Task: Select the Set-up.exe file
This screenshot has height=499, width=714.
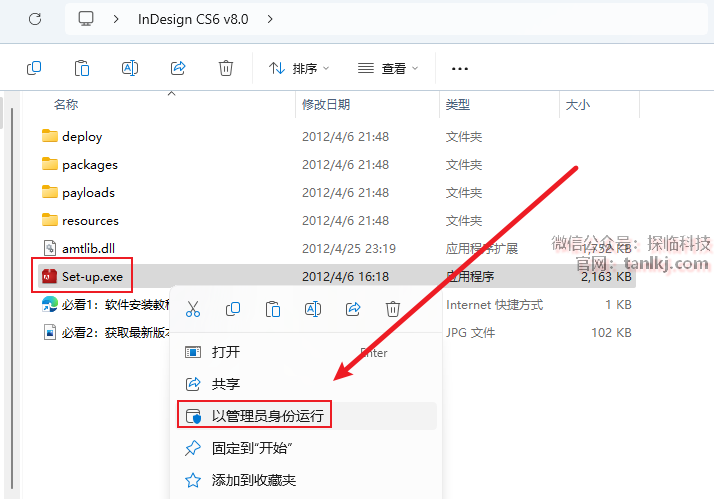Action: [x=92, y=276]
